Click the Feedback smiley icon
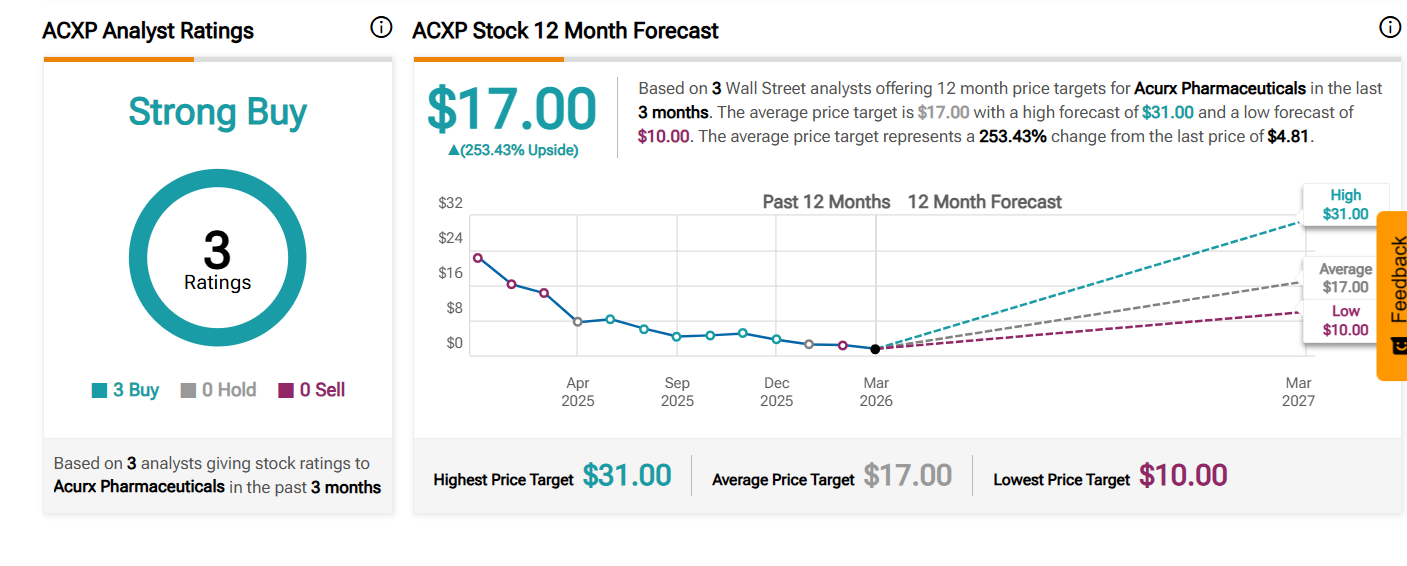 1399,346
